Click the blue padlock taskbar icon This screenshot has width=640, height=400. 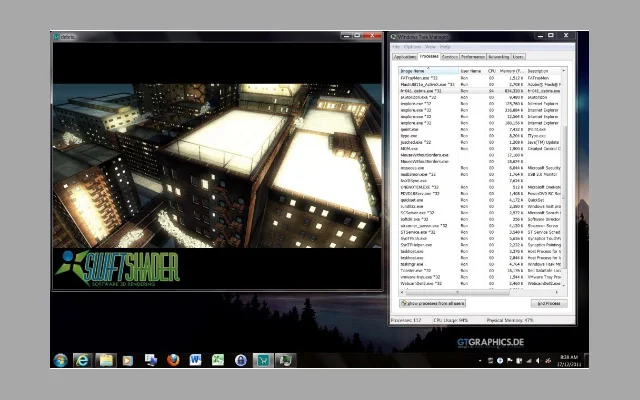[240, 360]
